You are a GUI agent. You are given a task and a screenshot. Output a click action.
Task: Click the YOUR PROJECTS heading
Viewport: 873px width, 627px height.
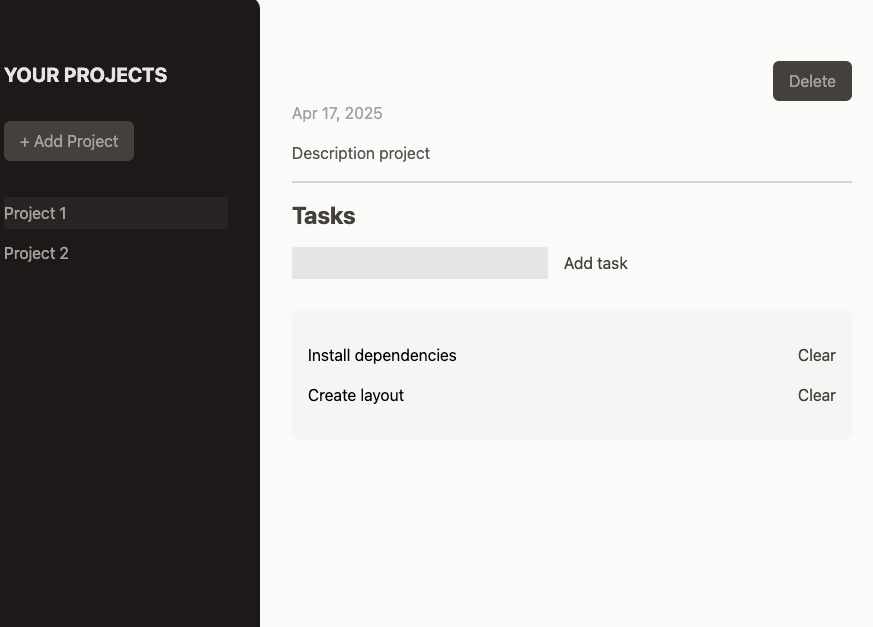(85, 75)
